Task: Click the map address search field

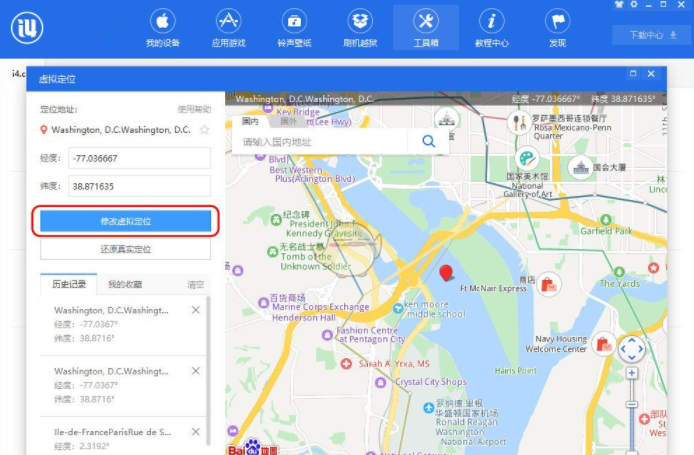Action: [x=320, y=142]
